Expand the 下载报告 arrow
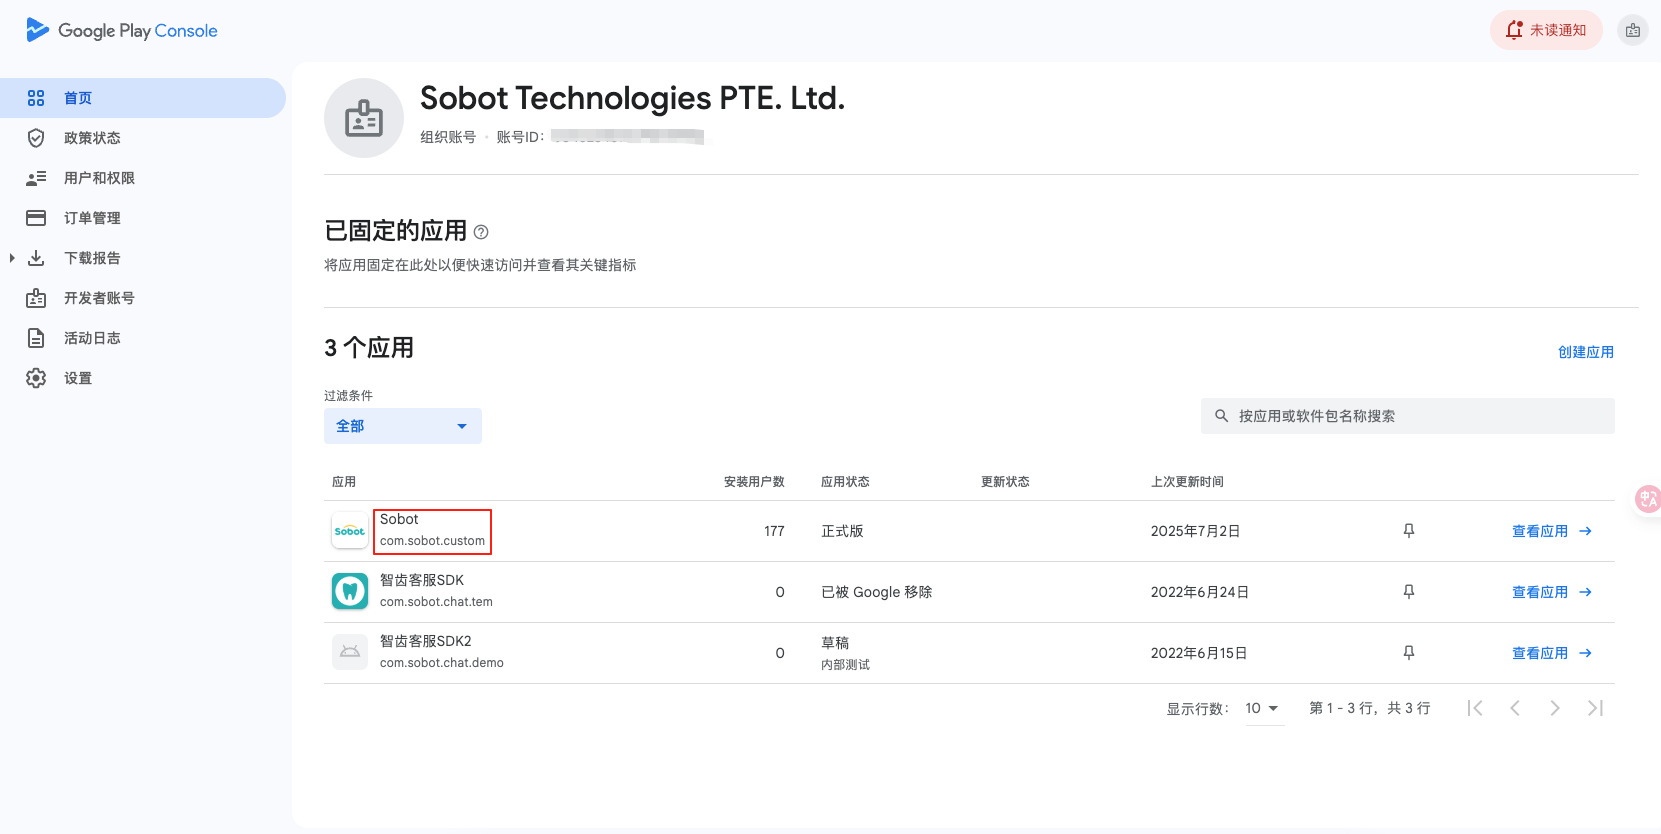Image resolution: width=1661 pixels, height=834 pixels. (11, 258)
